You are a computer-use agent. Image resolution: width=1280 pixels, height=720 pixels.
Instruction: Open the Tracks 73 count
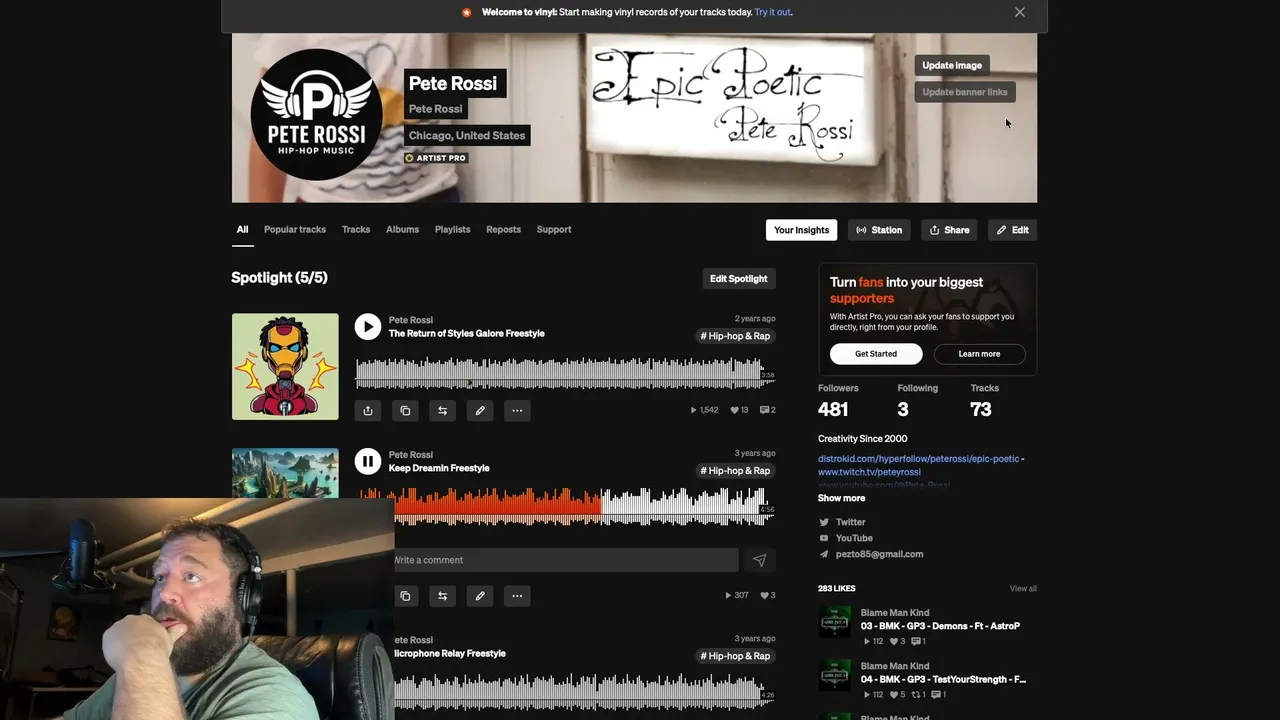(x=984, y=400)
